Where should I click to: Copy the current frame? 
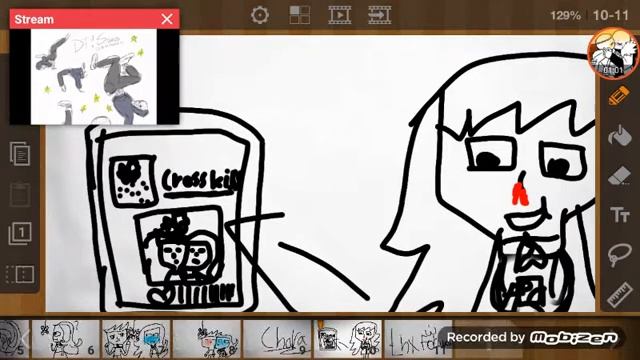coord(20,154)
